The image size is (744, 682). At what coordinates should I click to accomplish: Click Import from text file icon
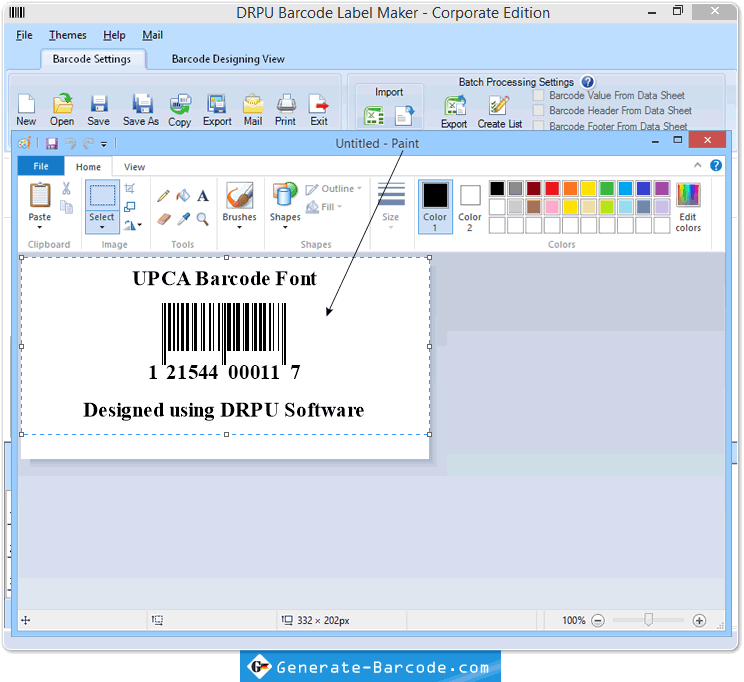pos(404,115)
